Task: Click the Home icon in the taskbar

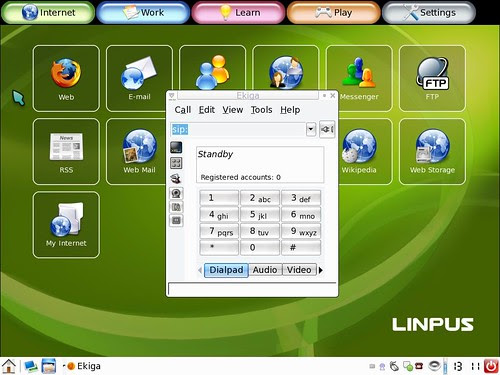Action: coord(9,366)
